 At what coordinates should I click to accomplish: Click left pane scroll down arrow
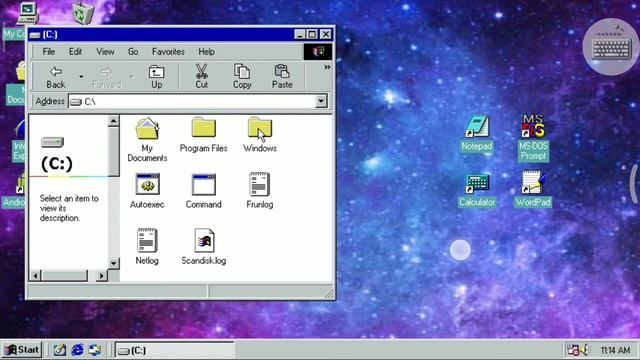[x=113, y=263]
